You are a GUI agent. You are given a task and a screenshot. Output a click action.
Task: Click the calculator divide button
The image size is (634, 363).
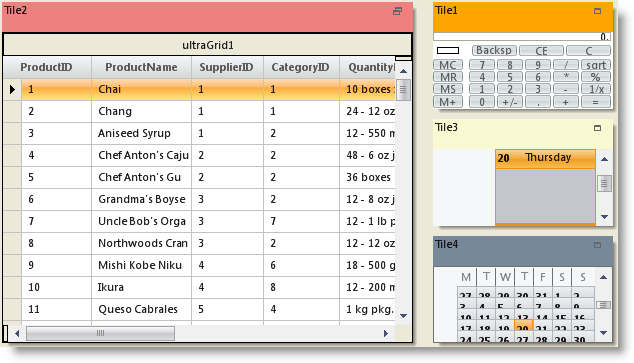566,65
